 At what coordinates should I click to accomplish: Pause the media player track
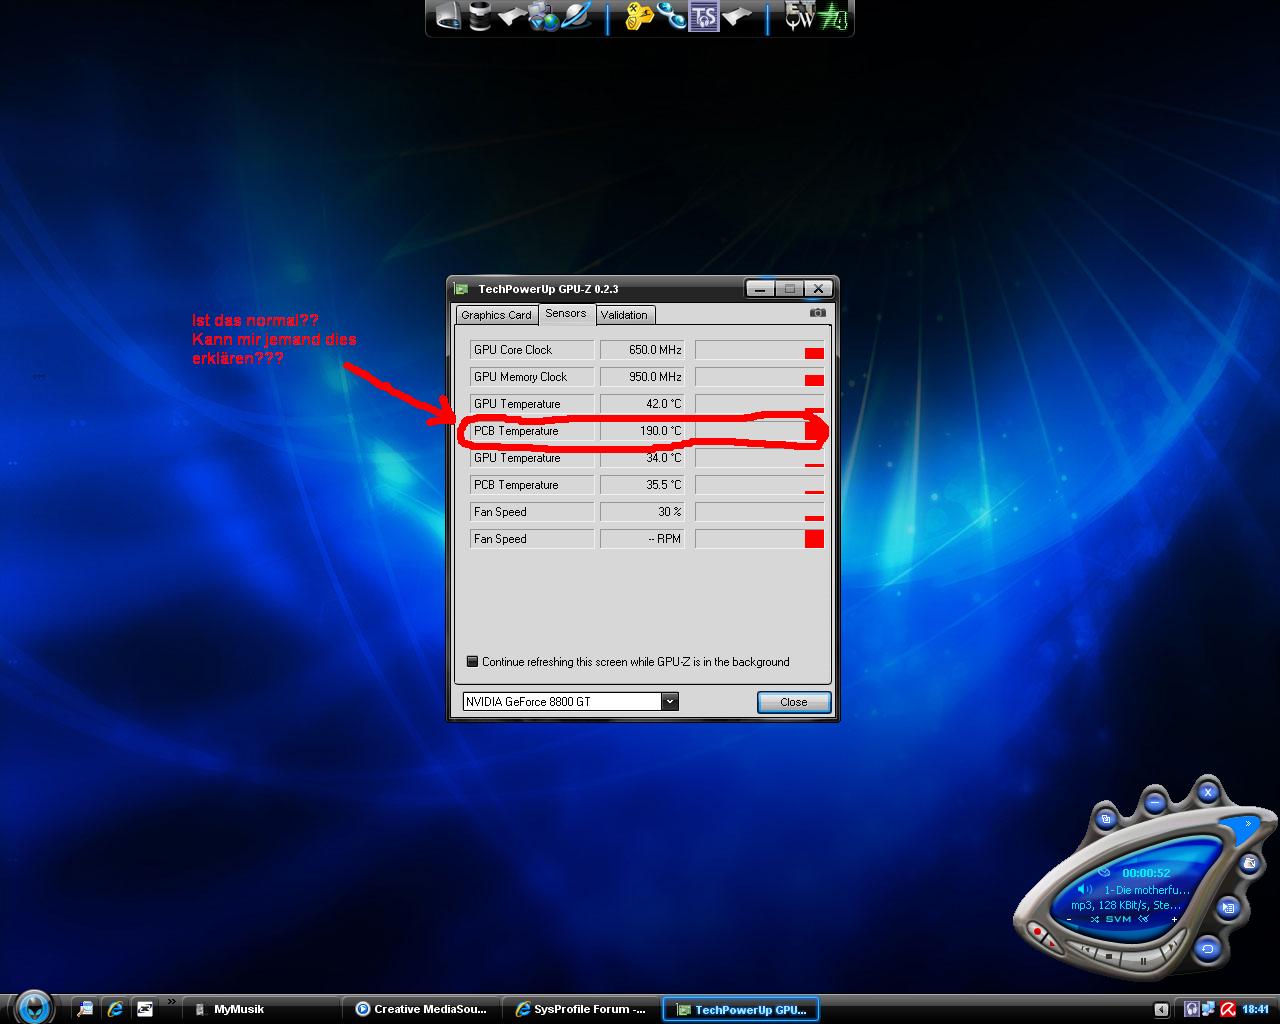coord(1143,961)
